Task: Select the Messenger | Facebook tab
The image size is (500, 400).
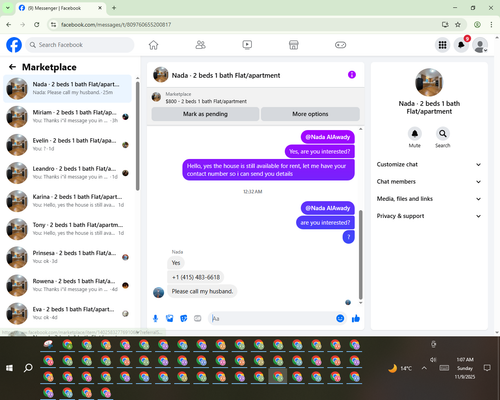Action: [61, 8]
